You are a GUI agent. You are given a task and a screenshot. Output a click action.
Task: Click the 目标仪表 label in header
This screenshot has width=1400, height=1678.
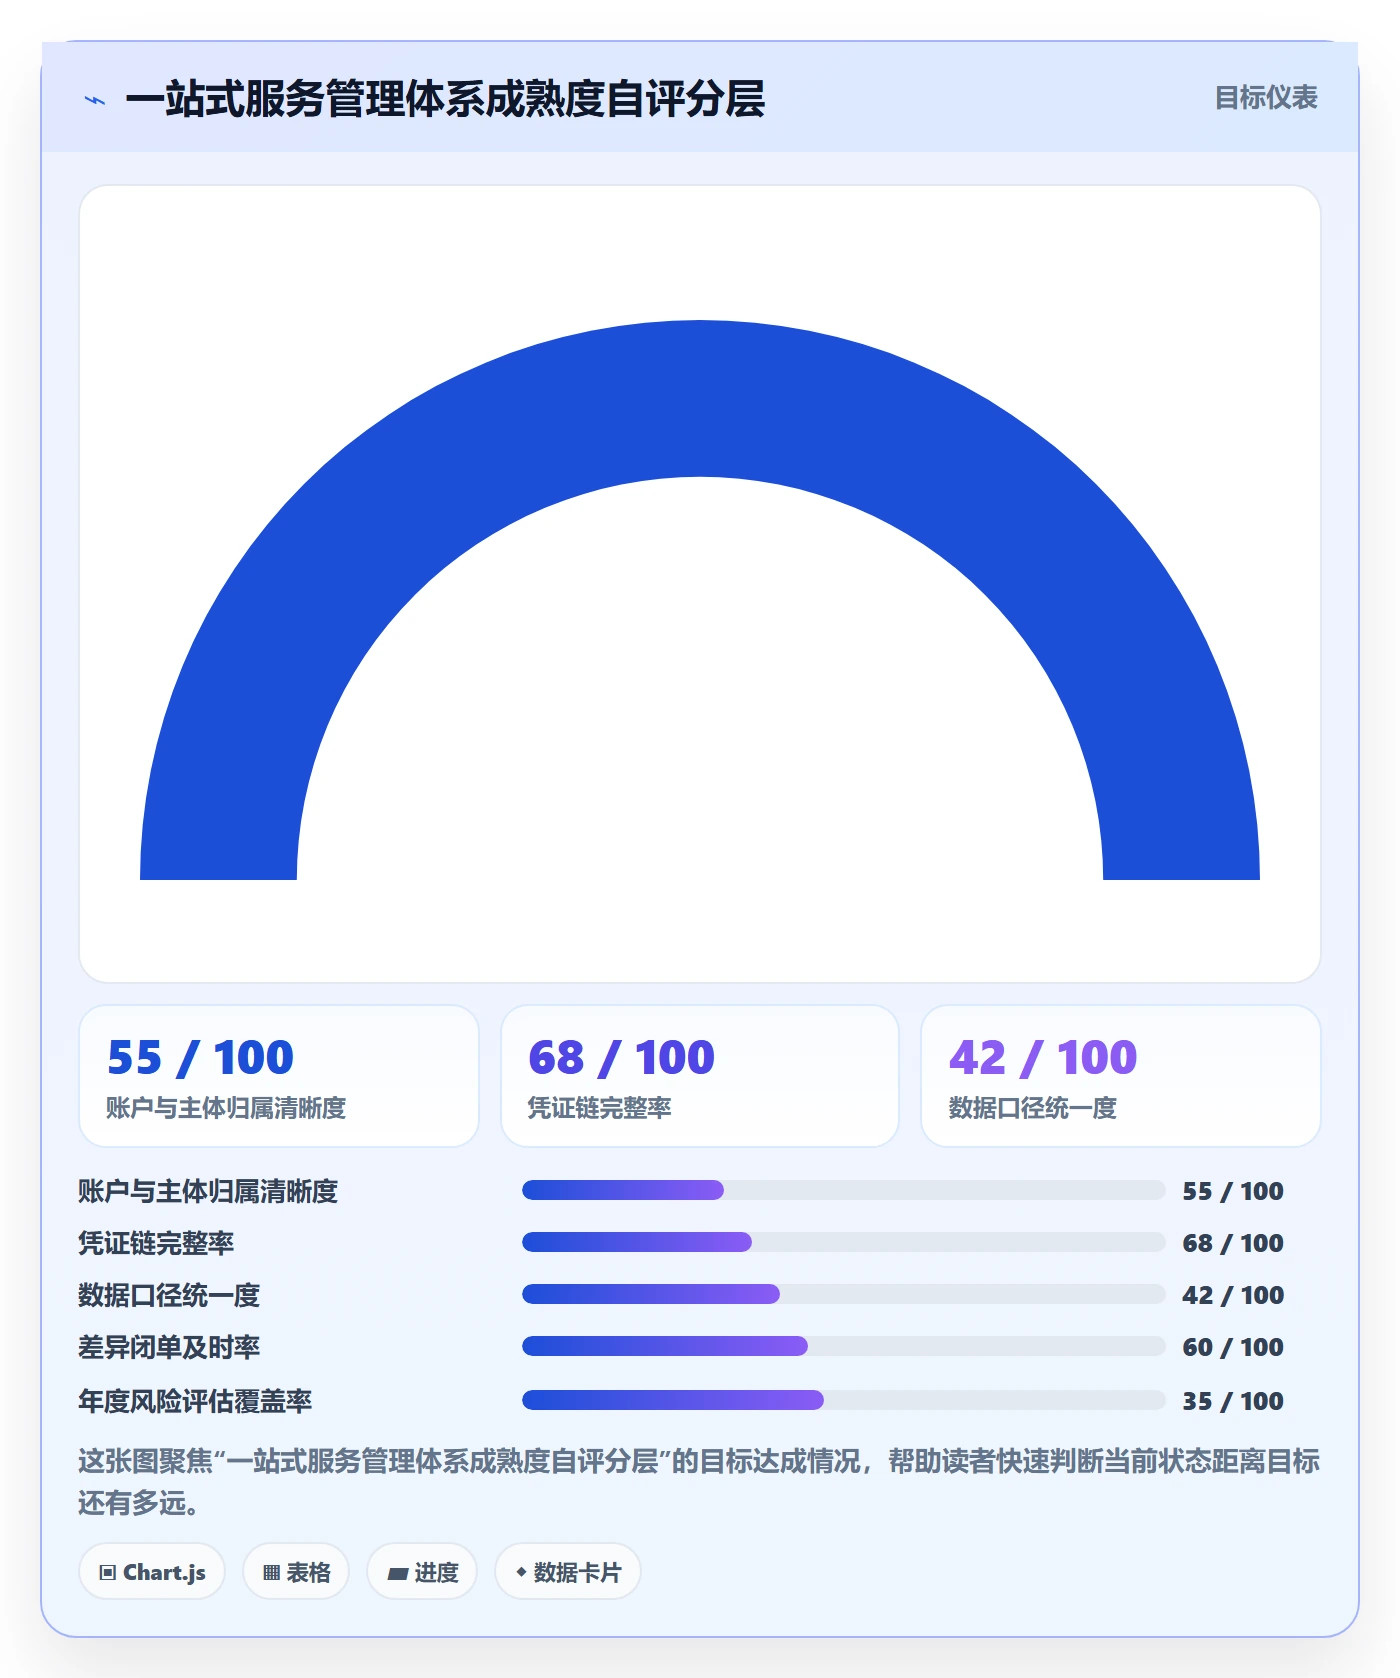pos(1266,98)
